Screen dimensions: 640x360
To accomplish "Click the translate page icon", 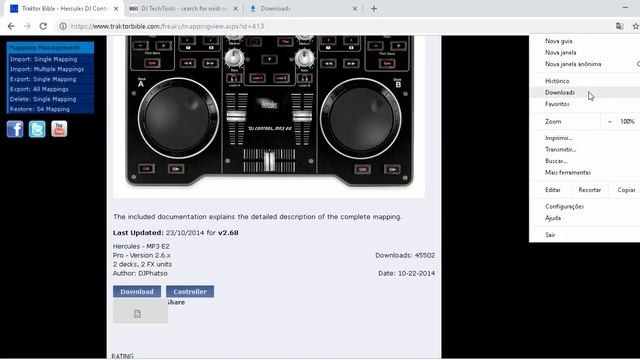I will tap(620, 26).
